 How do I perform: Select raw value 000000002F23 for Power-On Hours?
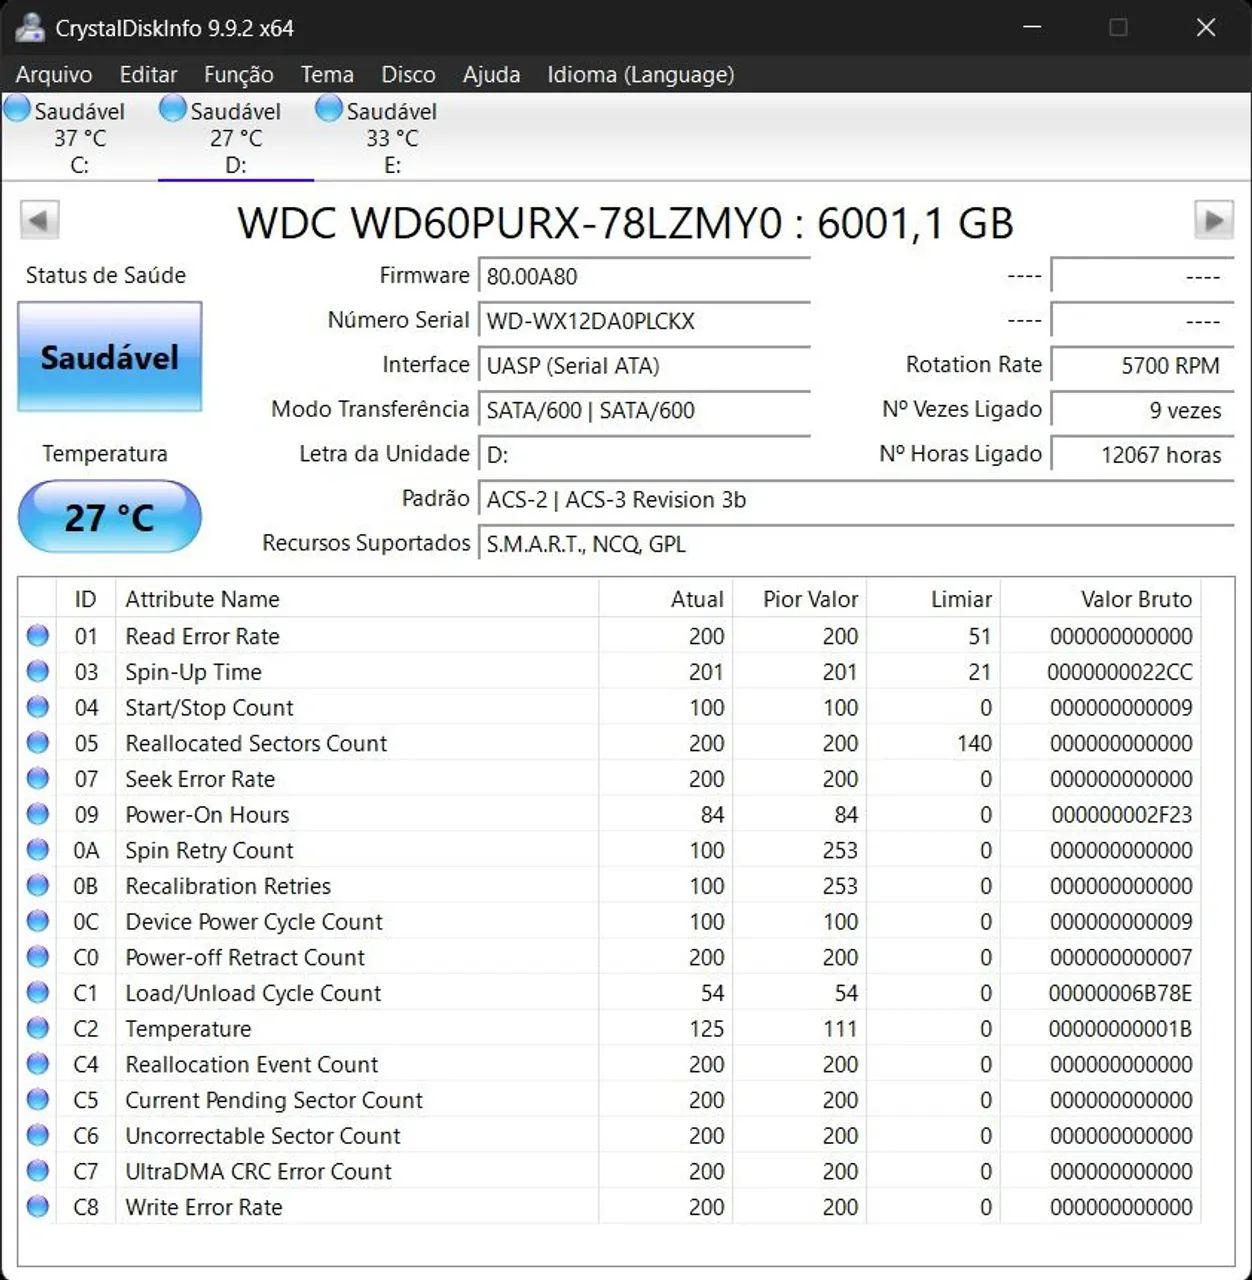pos(1121,815)
